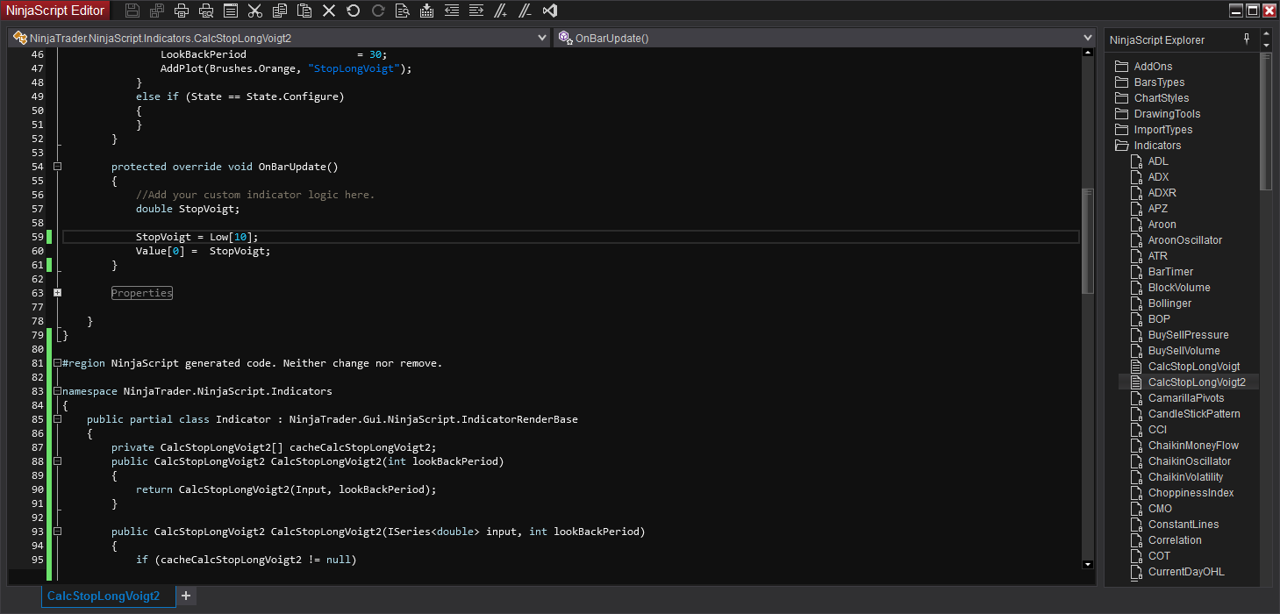Open the script in Visual Studio
The image size is (1280, 614).
549,11
